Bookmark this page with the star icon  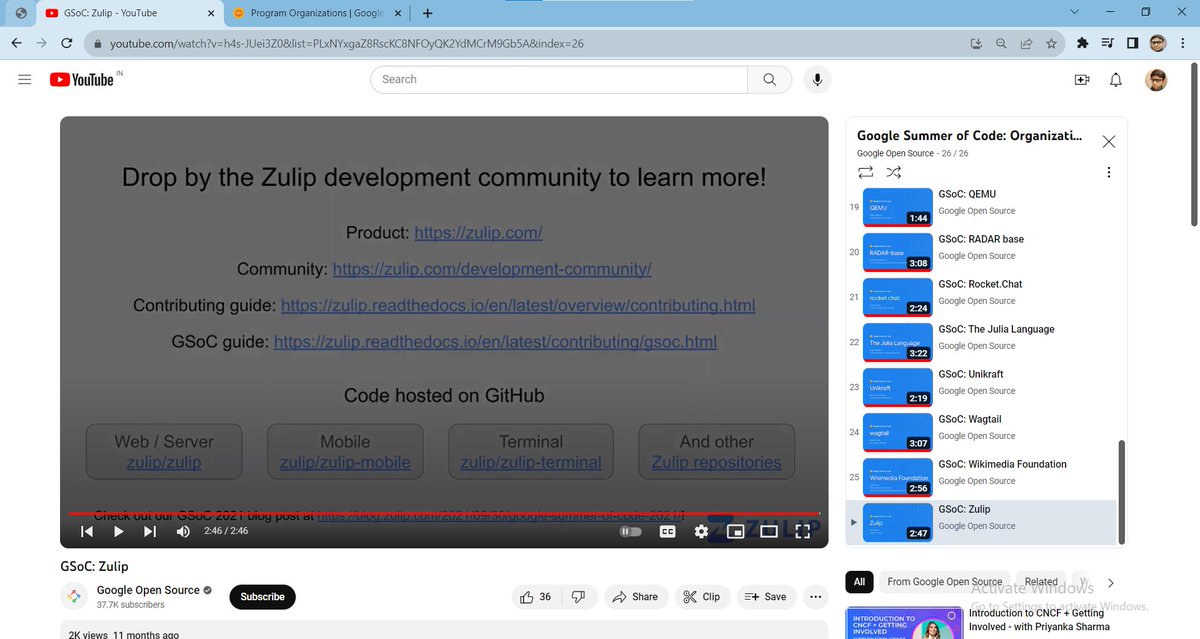tap(1051, 44)
